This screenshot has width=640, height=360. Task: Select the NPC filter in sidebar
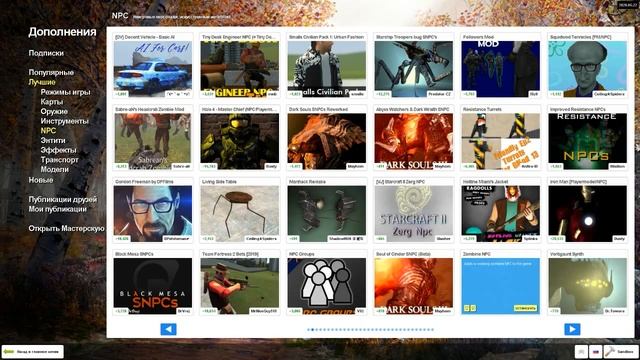(x=48, y=131)
